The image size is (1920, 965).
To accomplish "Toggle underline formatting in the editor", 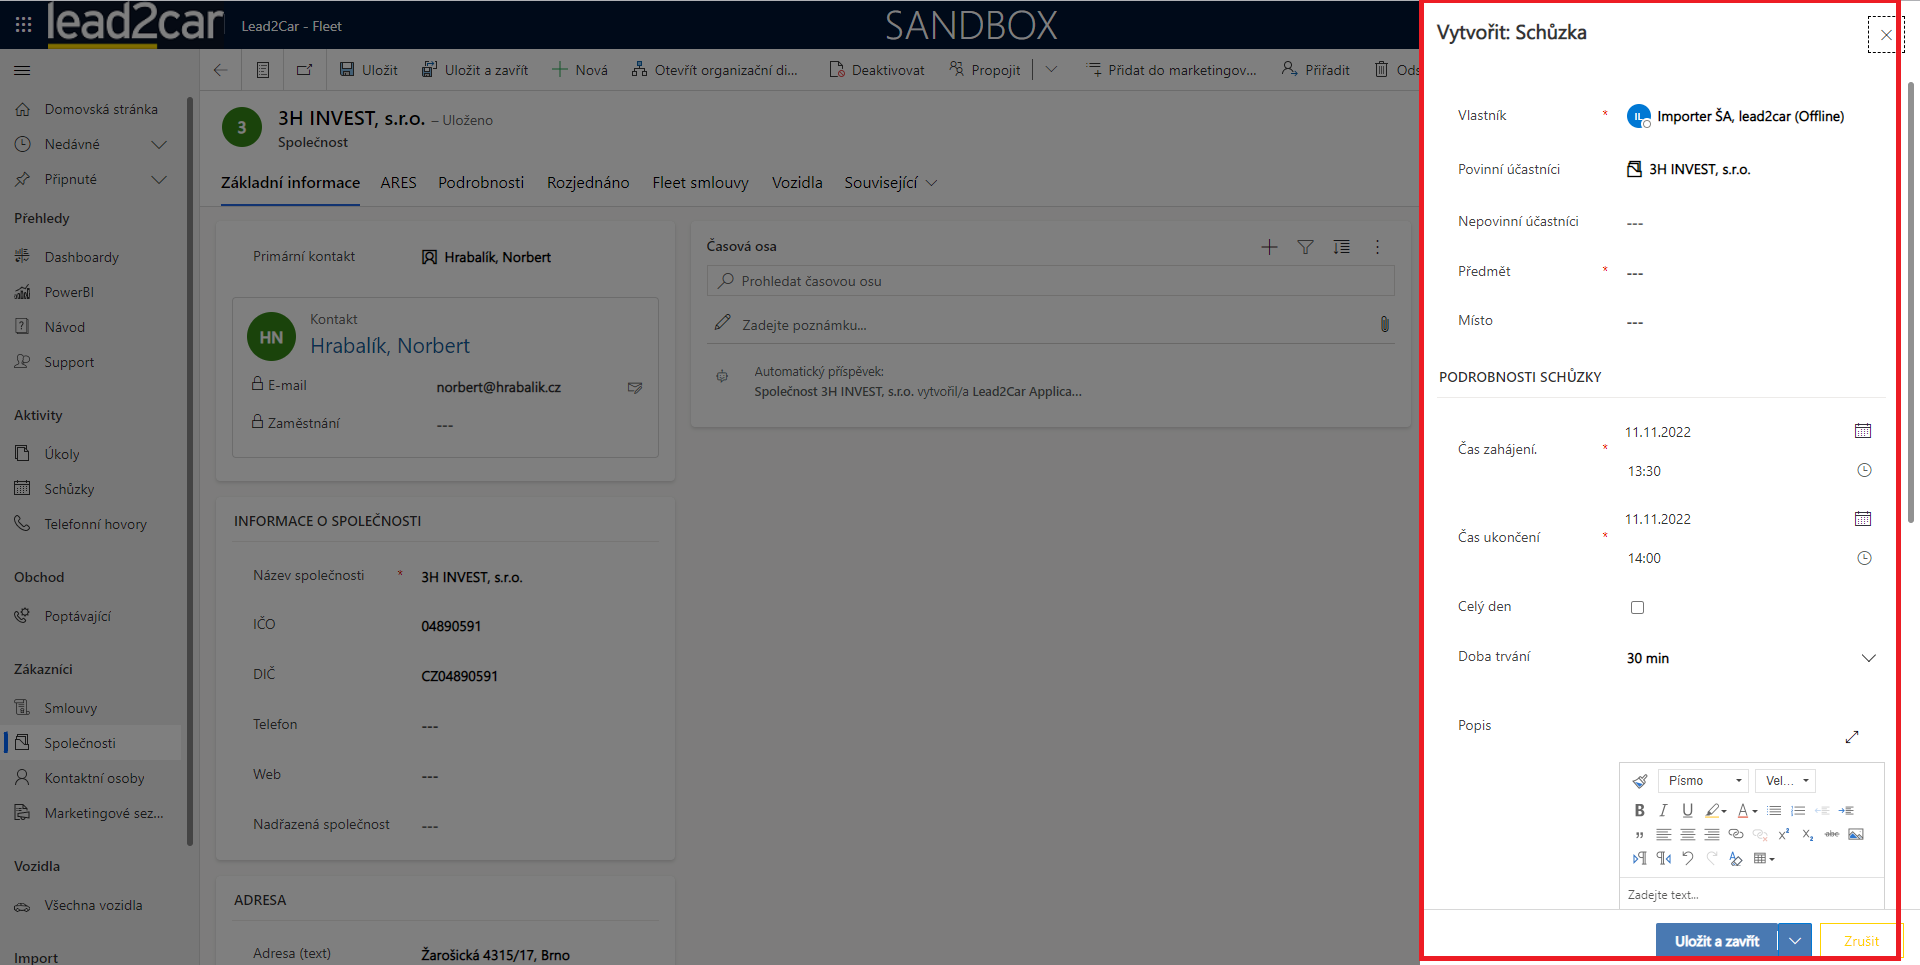I will (1687, 811).
